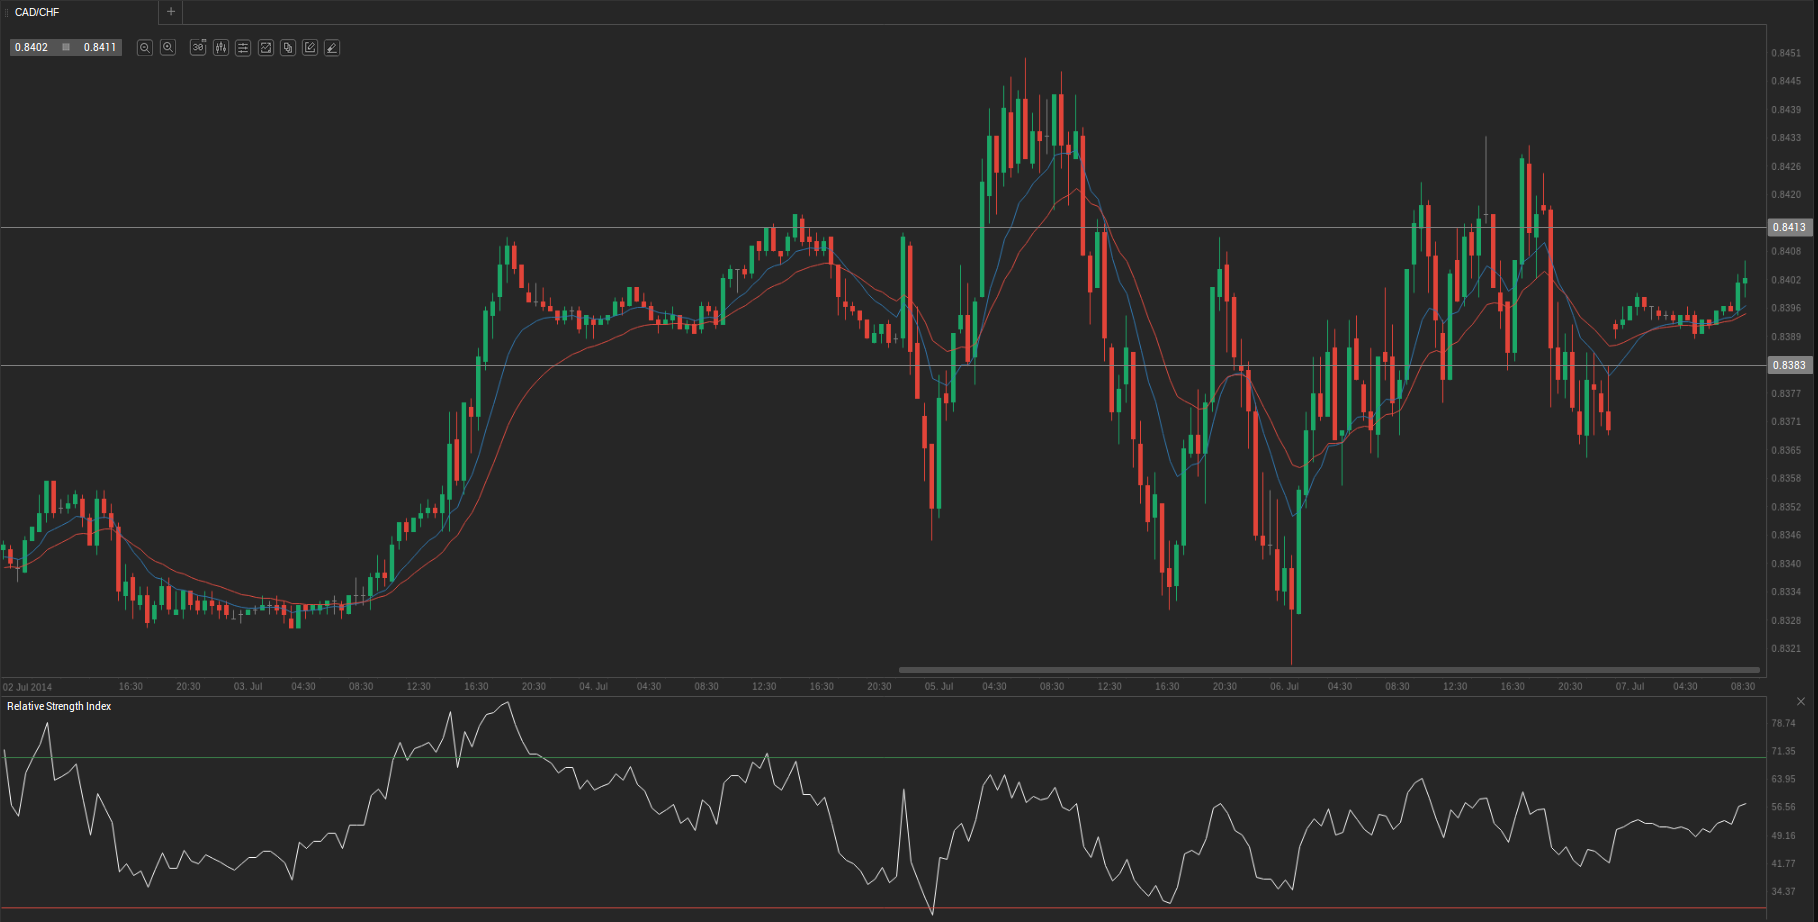Viewport: 1818px width, 922px height.
Task: Open the indicators chart icon
Action: (266, 48)
